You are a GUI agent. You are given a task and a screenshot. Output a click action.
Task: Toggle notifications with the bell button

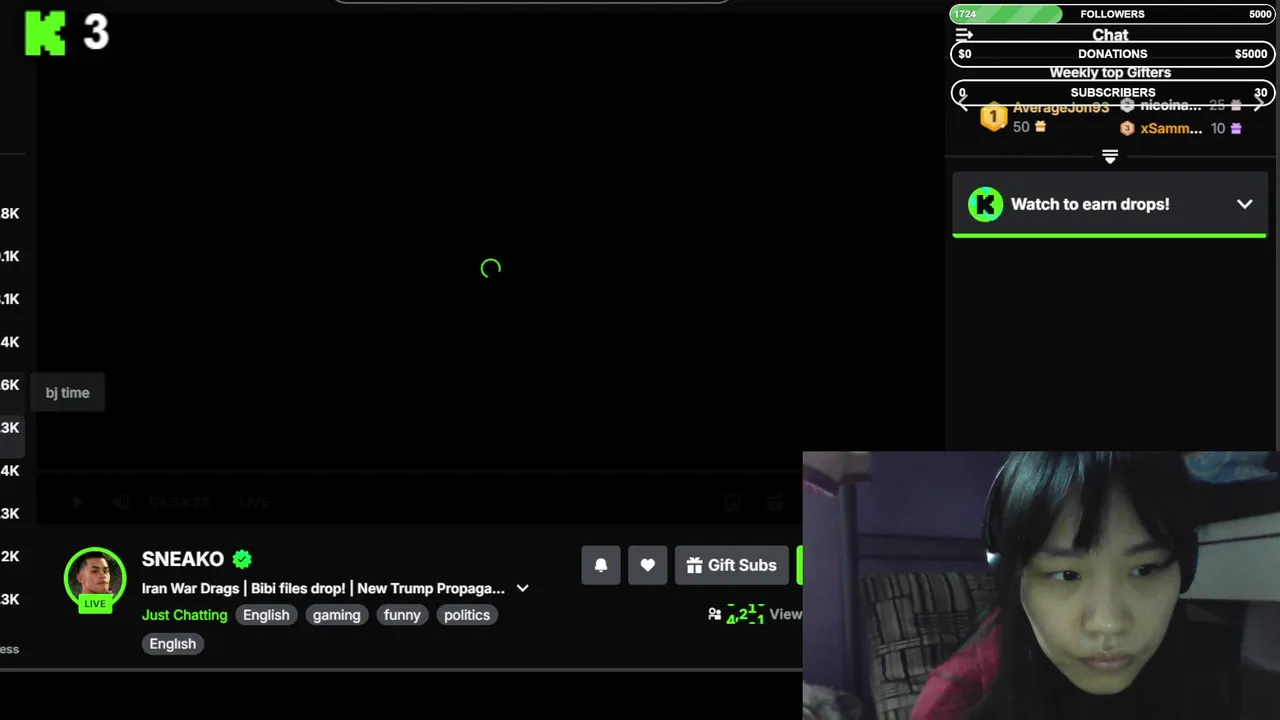[x=601, y=565]
